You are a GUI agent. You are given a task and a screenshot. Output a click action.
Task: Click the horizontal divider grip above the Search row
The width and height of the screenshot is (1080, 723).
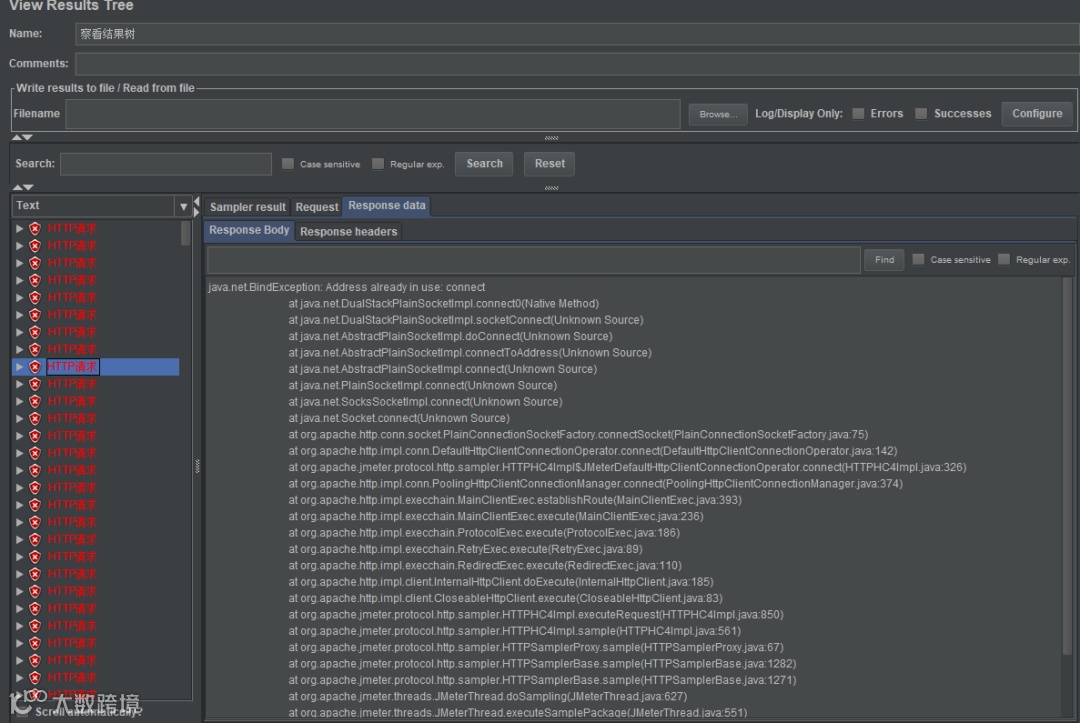pyautogui.click(x=551, y=138)
